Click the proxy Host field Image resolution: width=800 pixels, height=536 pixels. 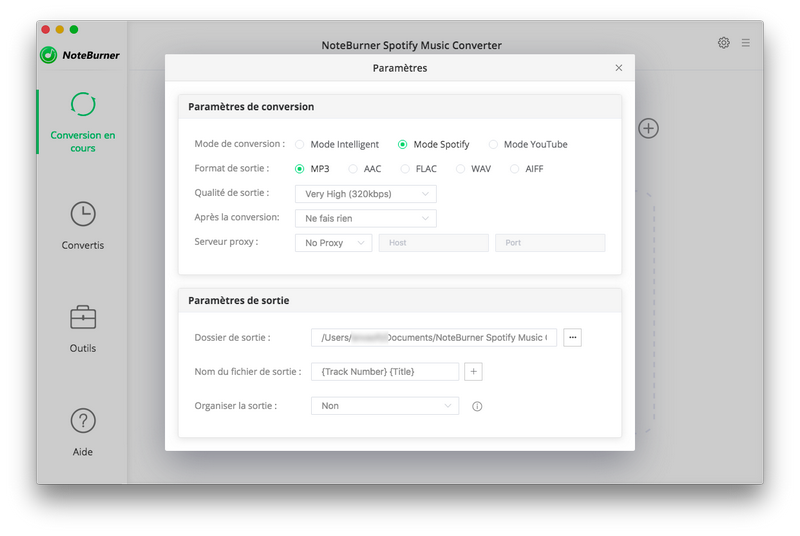click(x=434, y=243)
